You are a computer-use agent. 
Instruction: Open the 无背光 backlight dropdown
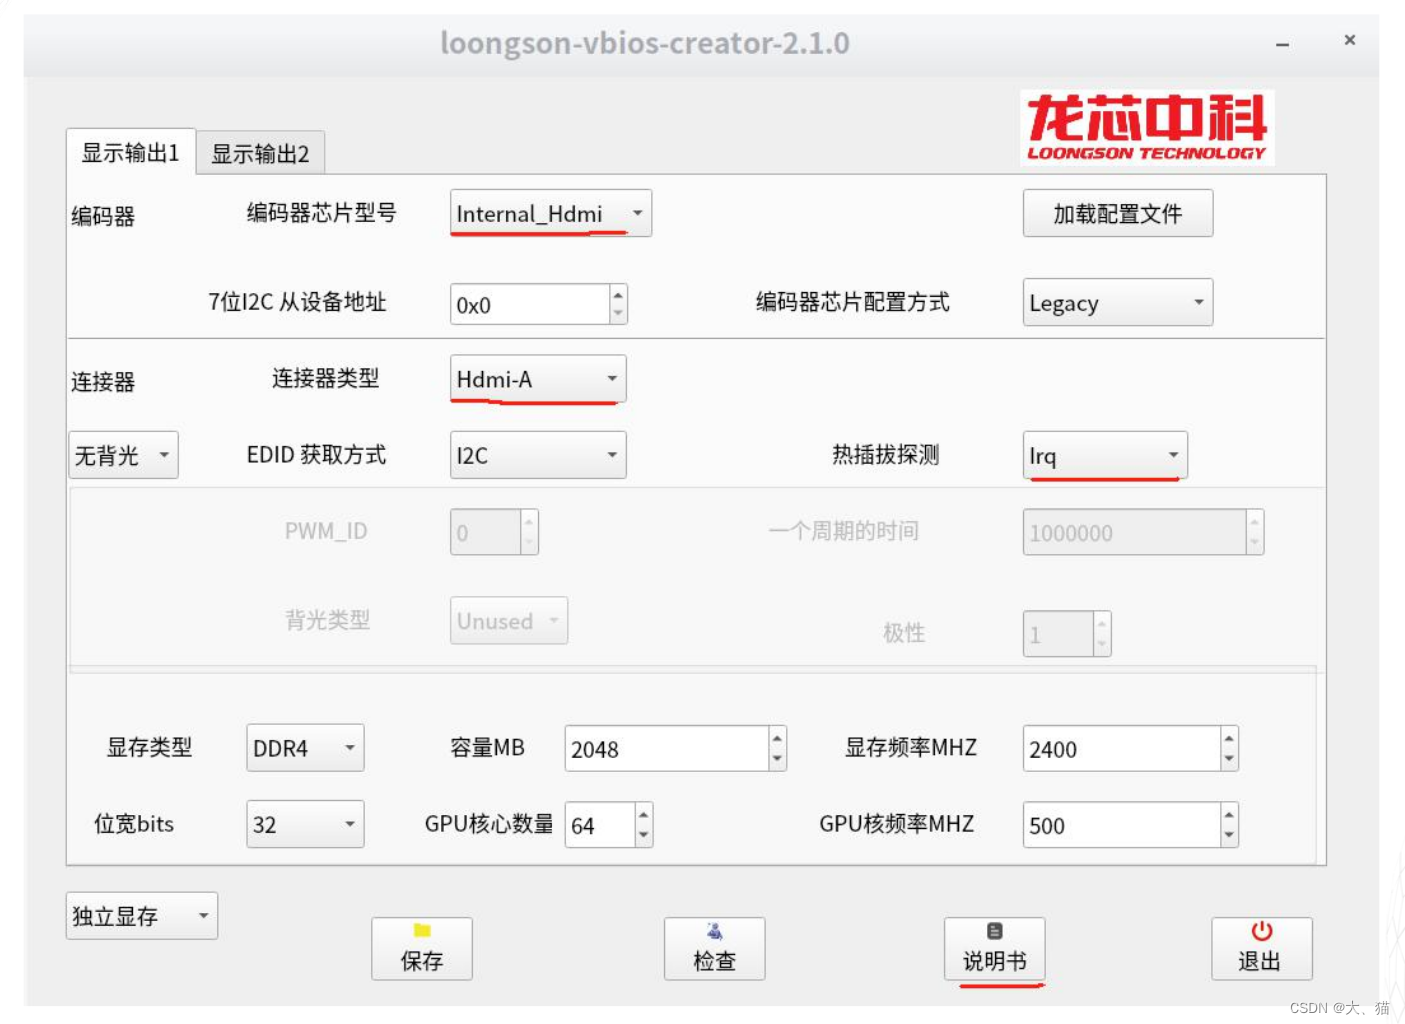point(122,455)
